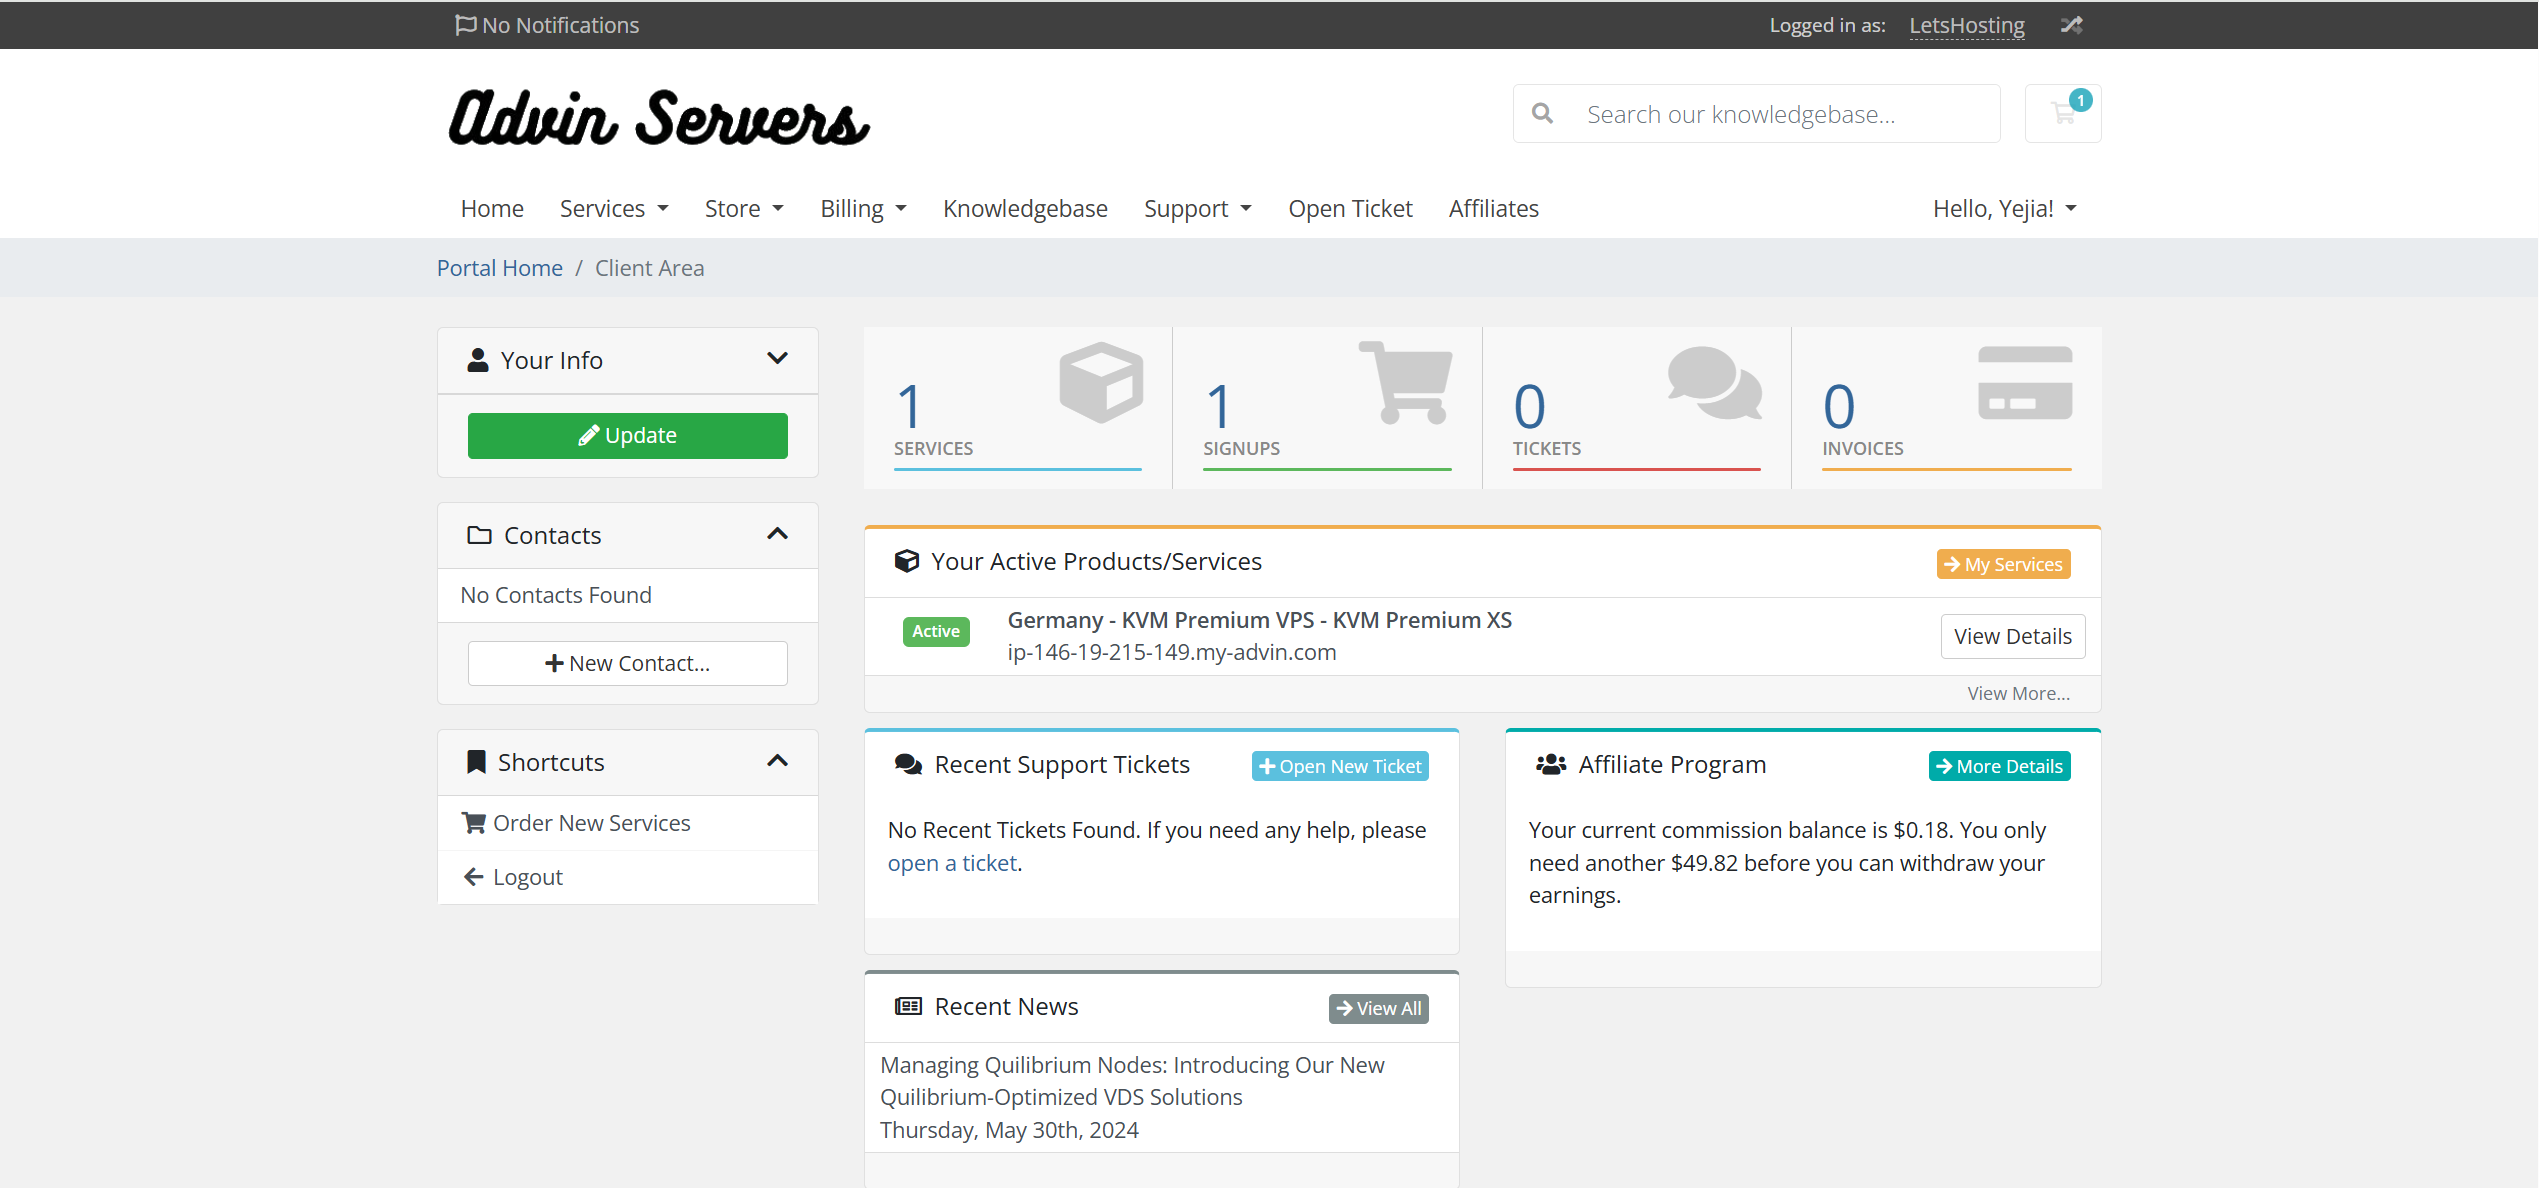Click the Invoices credit card icon
This screenshot has width=2539, height=1188.
click(2025, 383)
